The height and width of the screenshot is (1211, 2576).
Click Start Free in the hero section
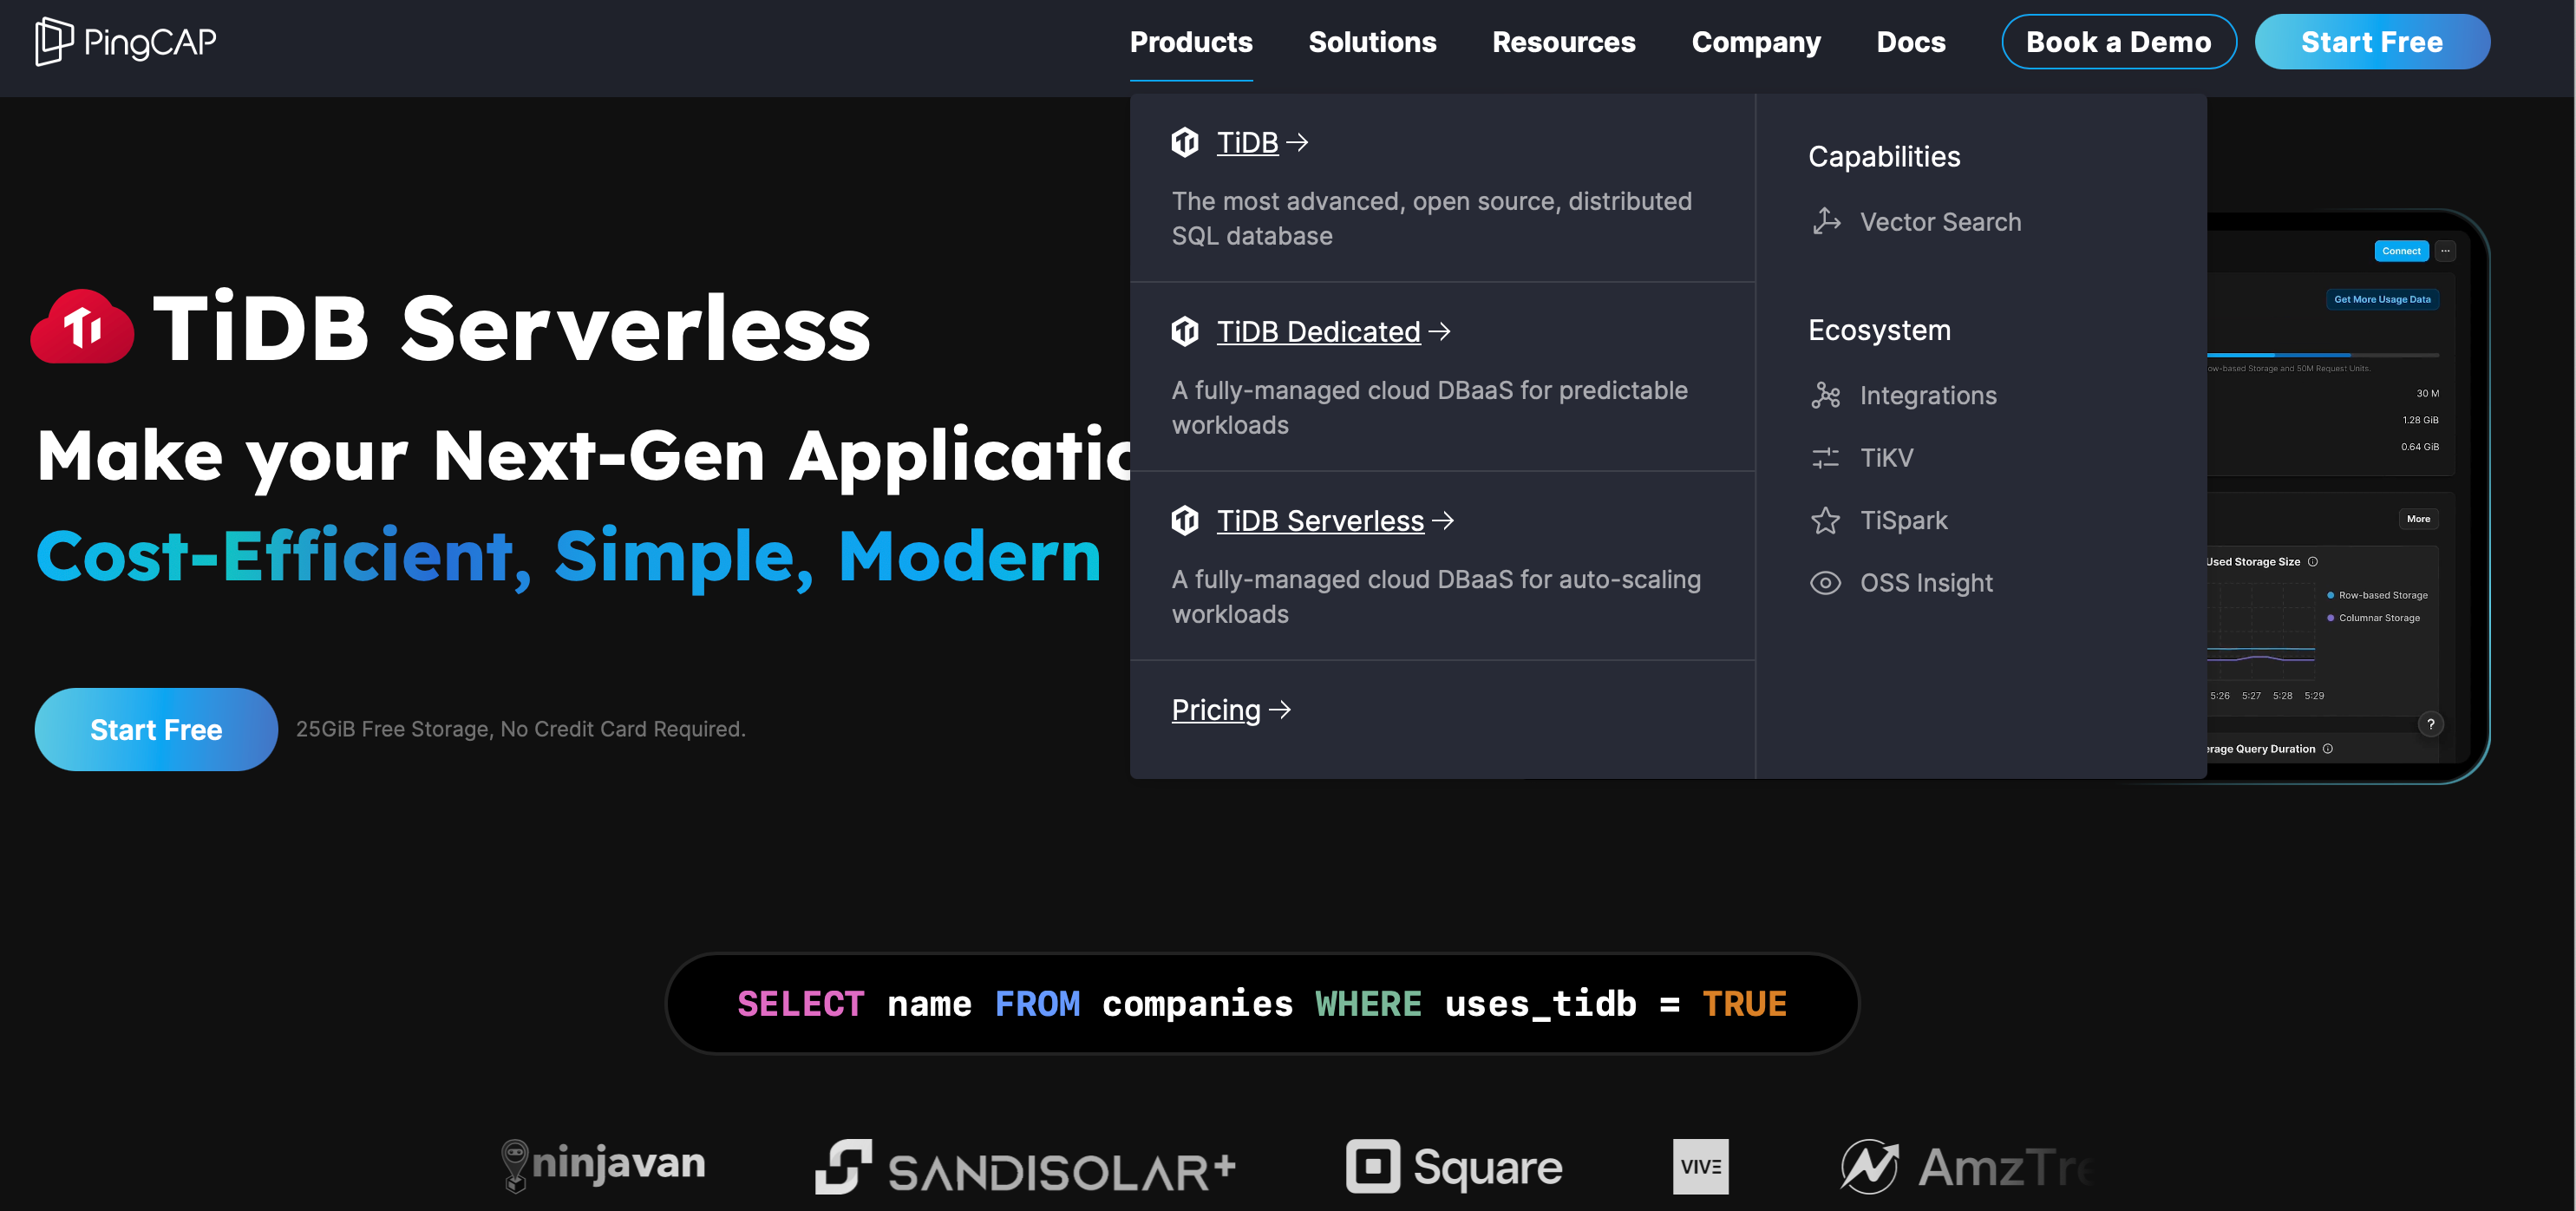[156, 729]
